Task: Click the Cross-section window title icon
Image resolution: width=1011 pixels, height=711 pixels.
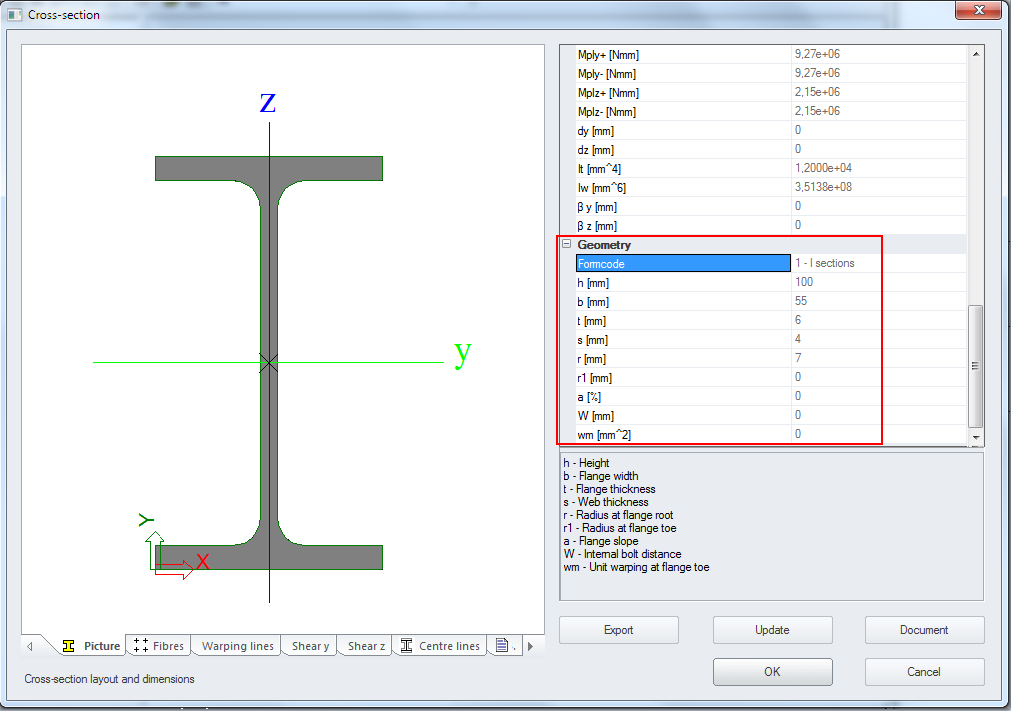Action: coord(14,14)
